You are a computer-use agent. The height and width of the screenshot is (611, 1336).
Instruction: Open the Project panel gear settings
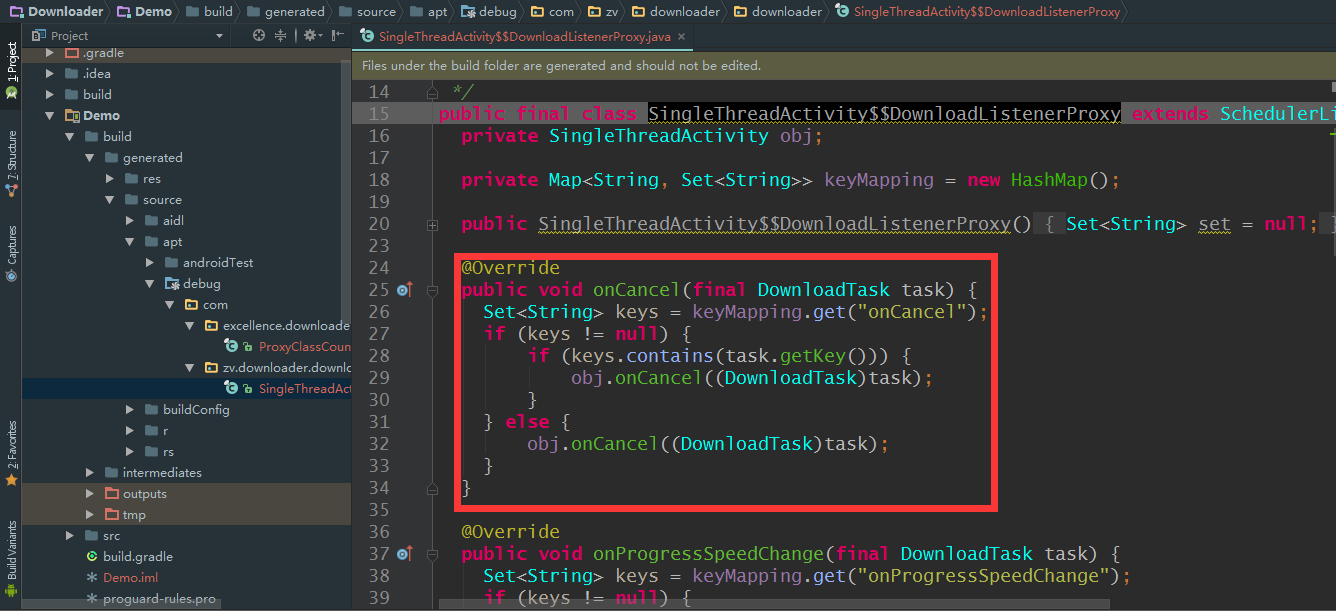tap(310, 35)
